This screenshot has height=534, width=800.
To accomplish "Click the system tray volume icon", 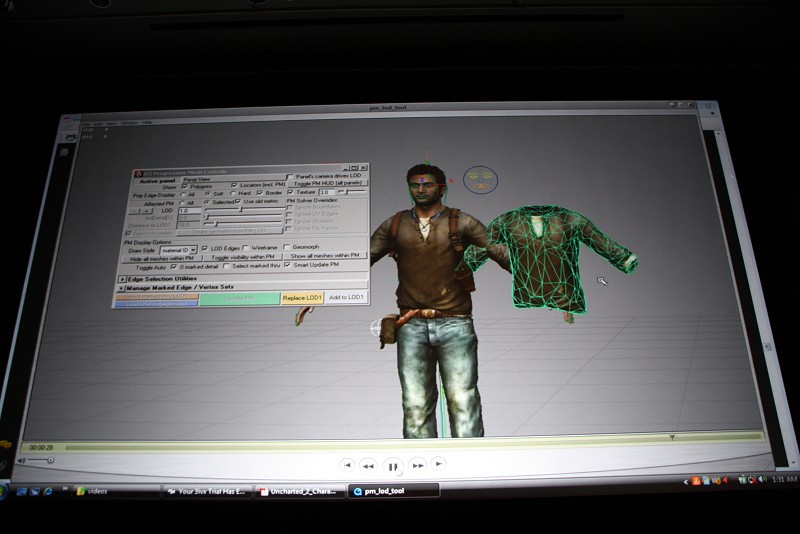I will (762, 479).
